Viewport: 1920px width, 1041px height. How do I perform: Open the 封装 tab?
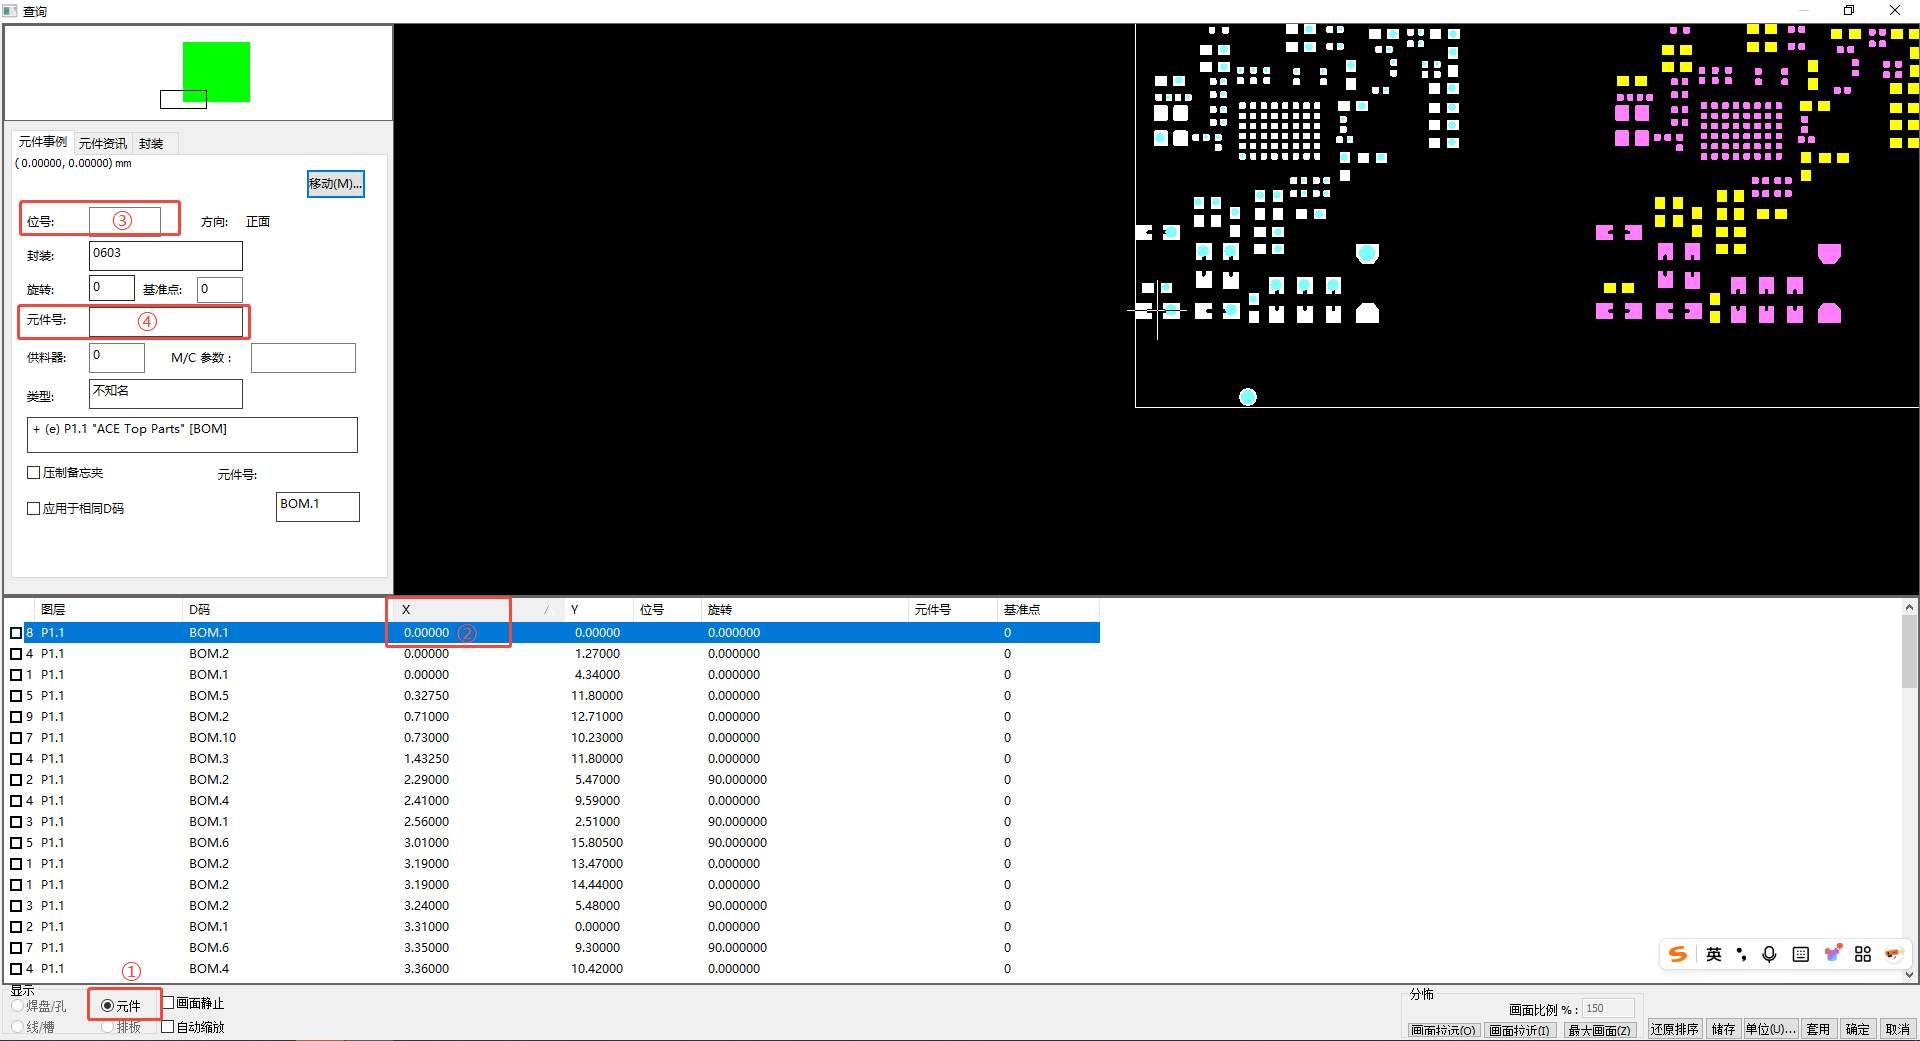coord(151,143)
